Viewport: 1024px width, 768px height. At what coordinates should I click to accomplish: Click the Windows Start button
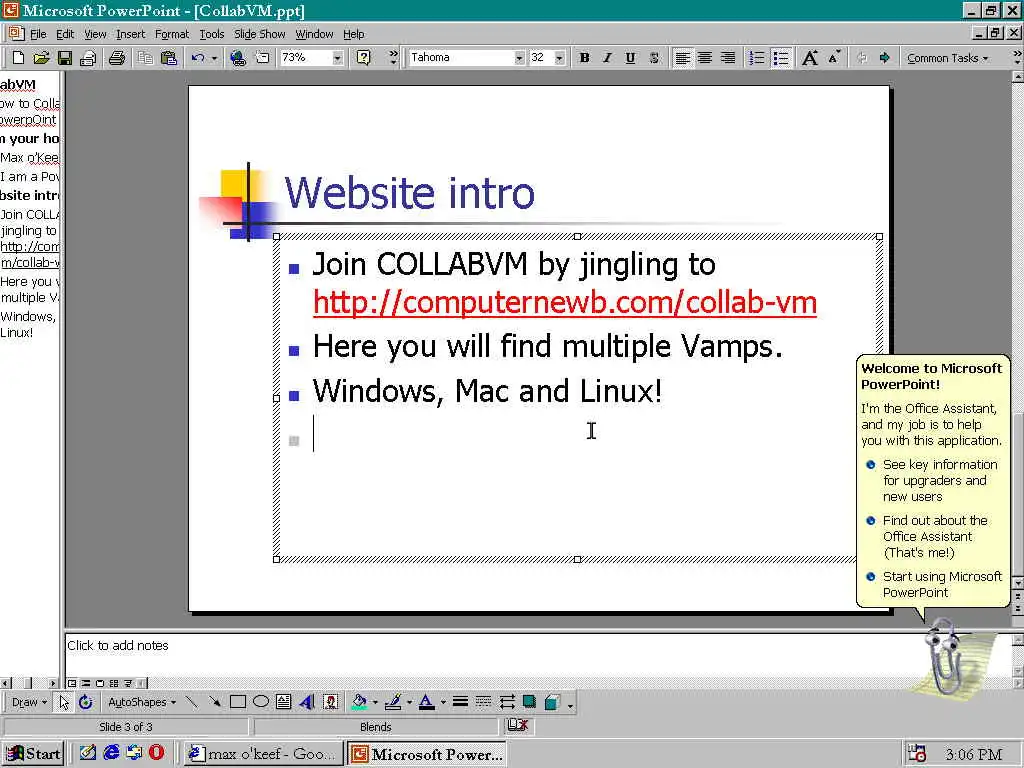34,754
